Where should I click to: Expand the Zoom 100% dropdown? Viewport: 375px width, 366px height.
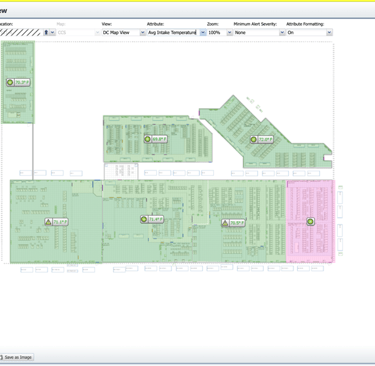(220, 32)
